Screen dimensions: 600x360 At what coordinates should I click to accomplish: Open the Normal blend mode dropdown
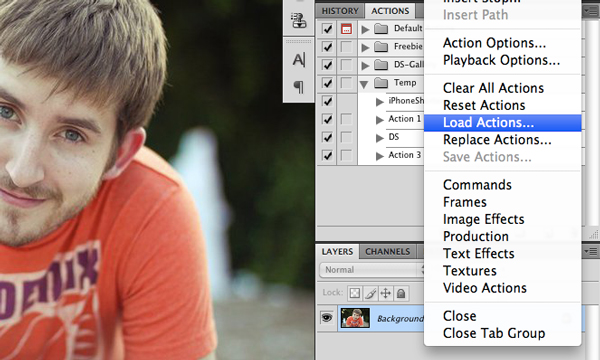[372, 270]
